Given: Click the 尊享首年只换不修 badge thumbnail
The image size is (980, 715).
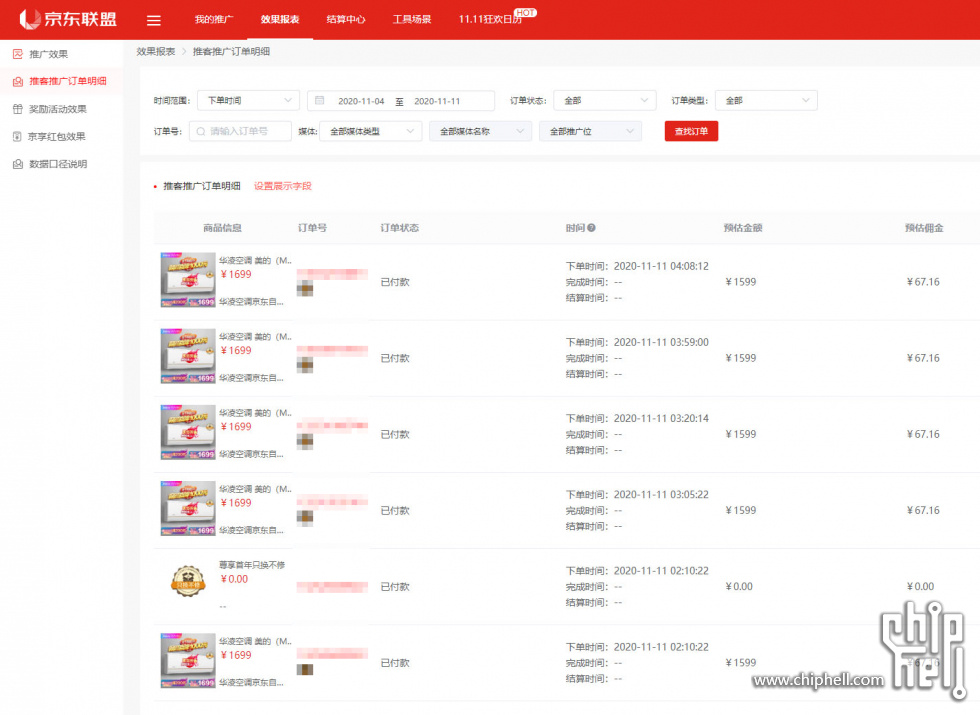Looking at the screenshot, I should tap(188, 581).
